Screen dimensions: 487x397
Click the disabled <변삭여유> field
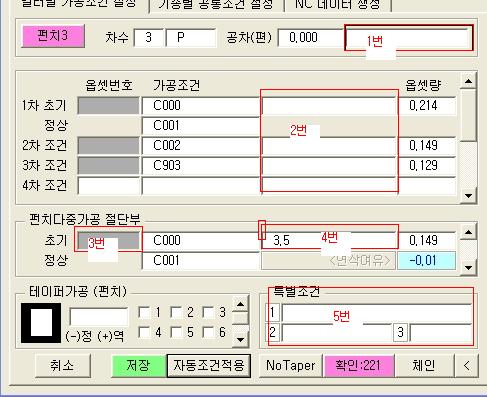click(328, 260)
